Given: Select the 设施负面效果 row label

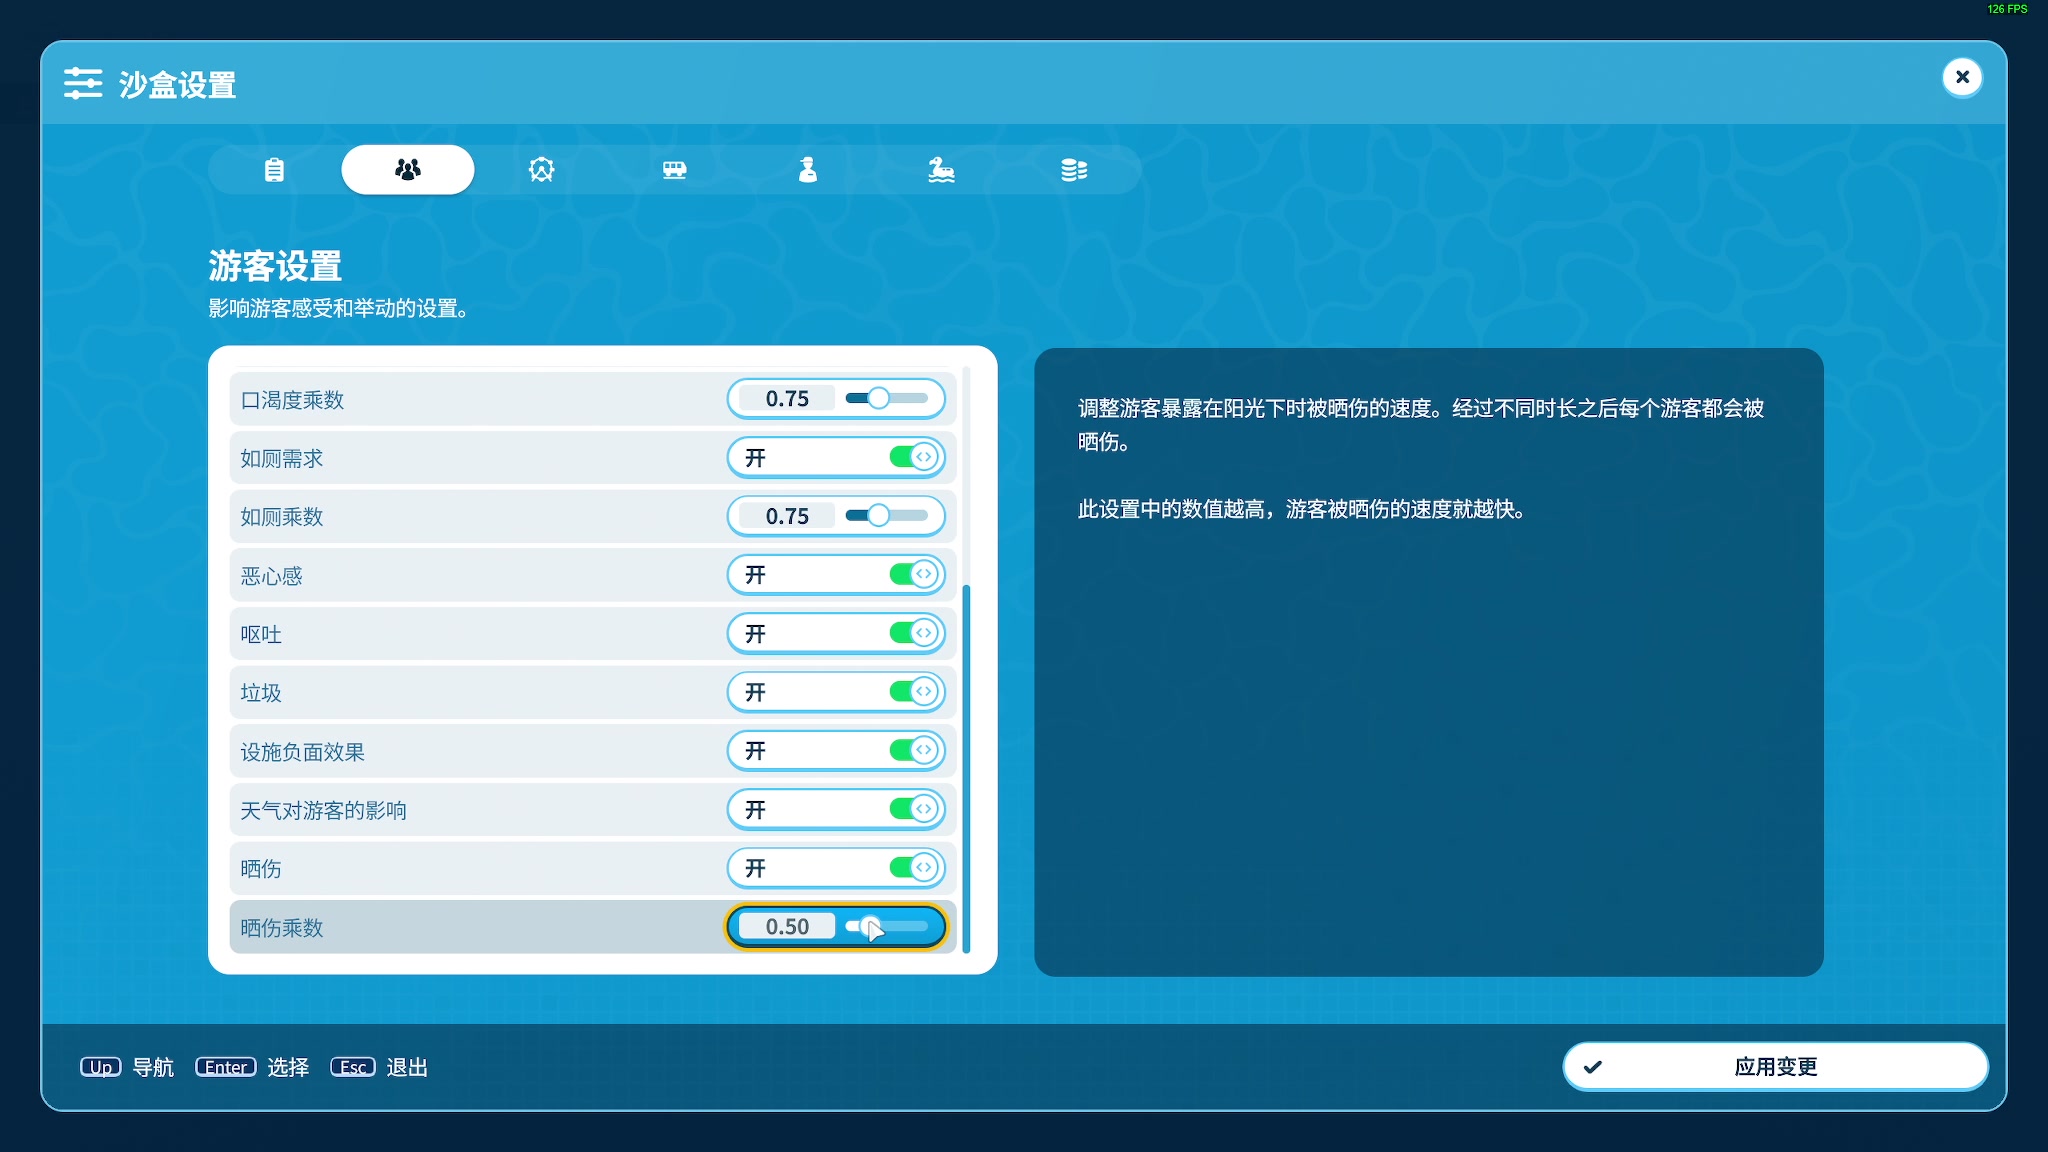Looking at the screenshot, I should pyautogui.click(x=302, y=752).
